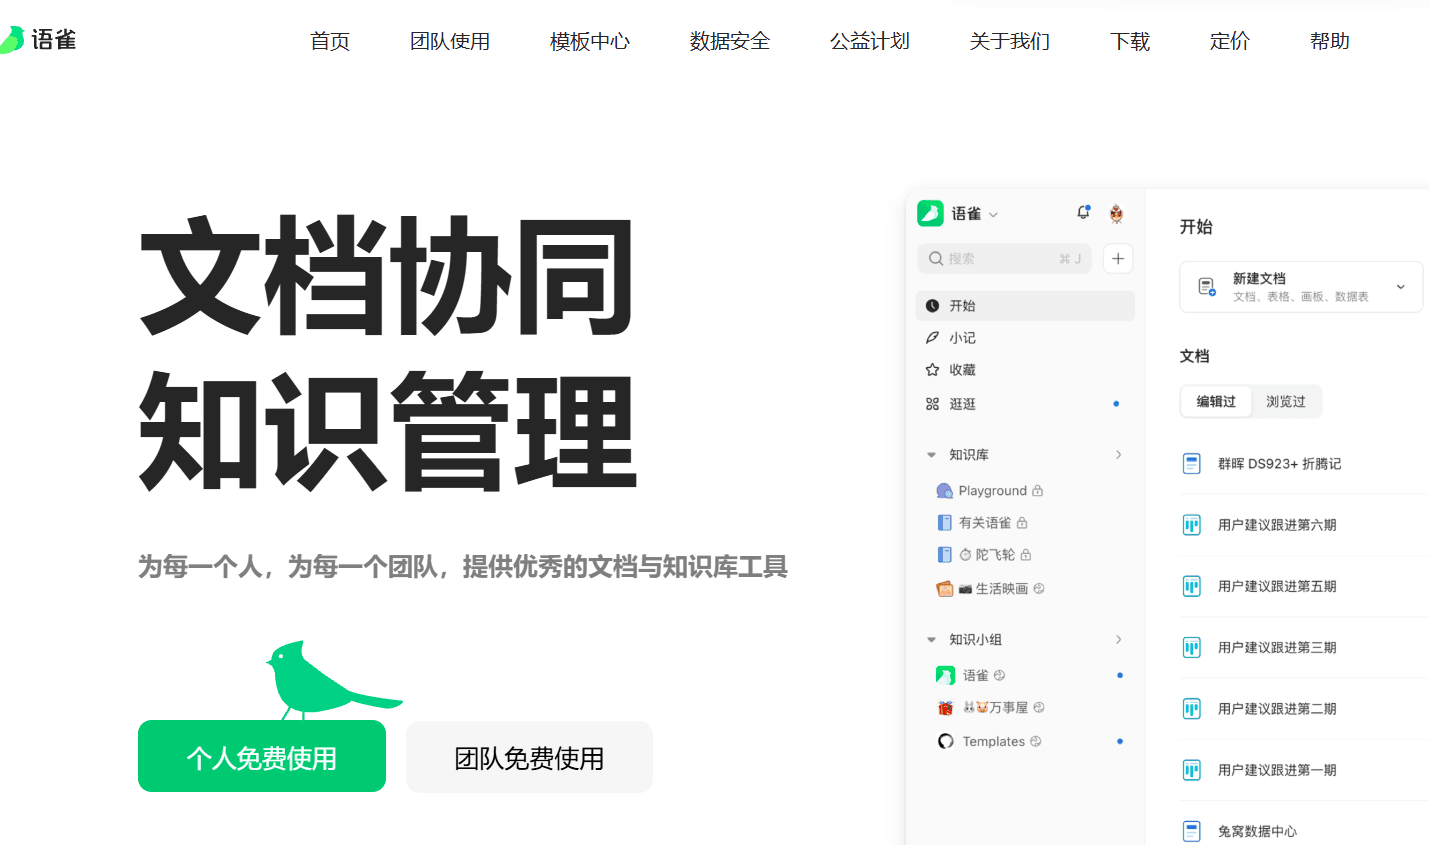The height and width of the screenshot is (845, 1429).
Task: Open the 定价 pricing page
Action: (1230, 41)
